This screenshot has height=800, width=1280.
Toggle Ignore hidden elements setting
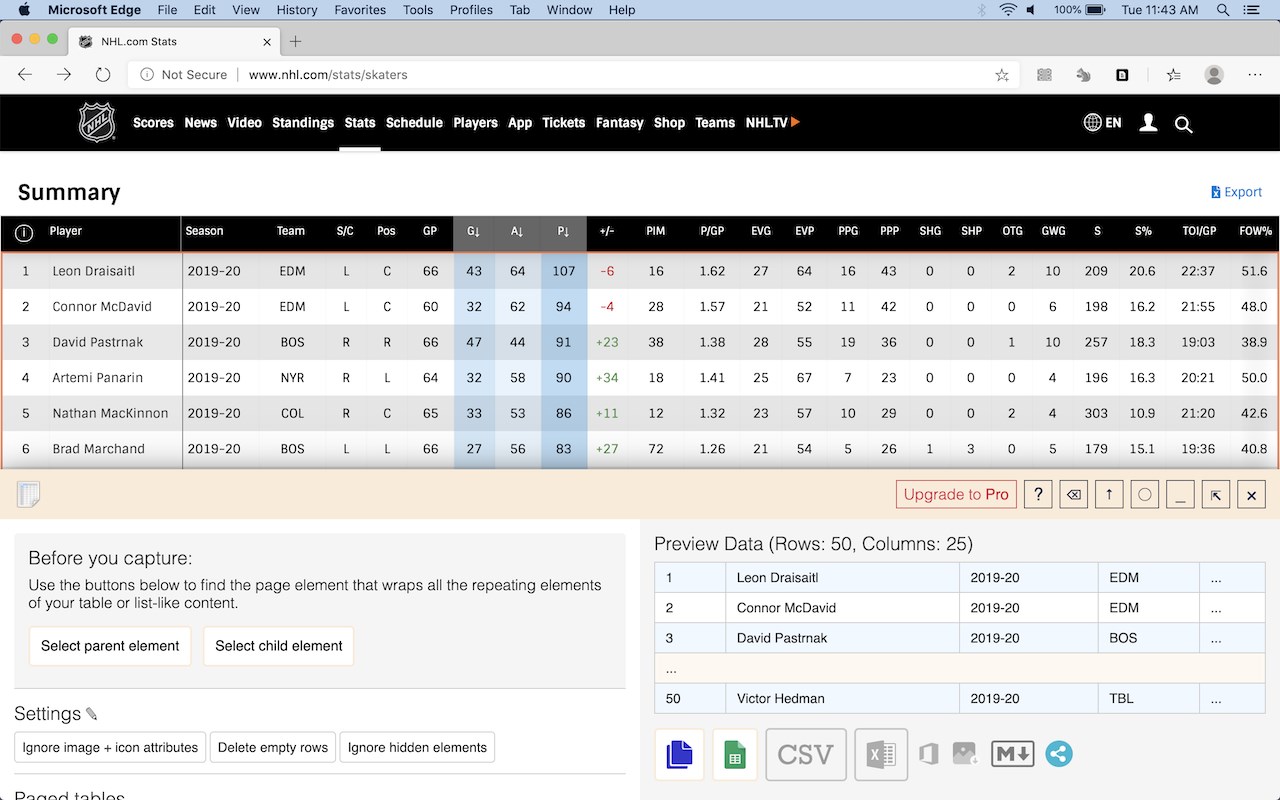click(418, 747)
